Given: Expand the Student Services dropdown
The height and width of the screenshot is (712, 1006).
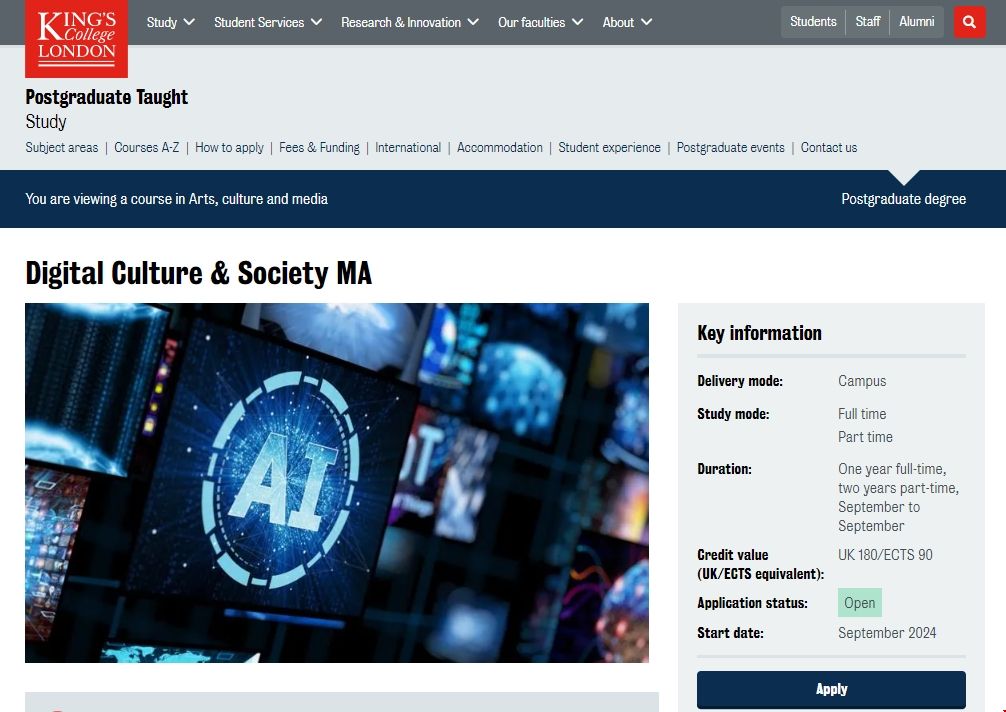Looking at the screenshot, I should pyautogui.click(x=268, y=22).
